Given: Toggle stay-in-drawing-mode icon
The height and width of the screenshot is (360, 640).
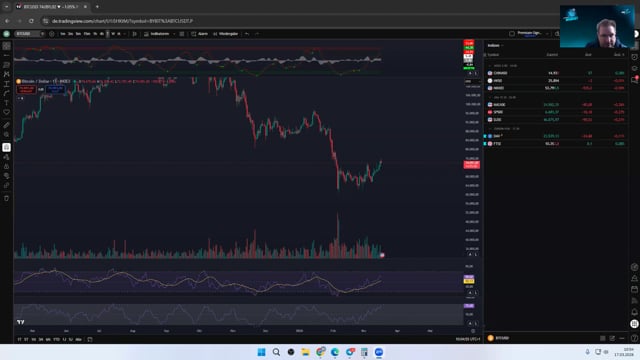Looking at the screenshot, I should pyautogui.click(x=7, y=157).
